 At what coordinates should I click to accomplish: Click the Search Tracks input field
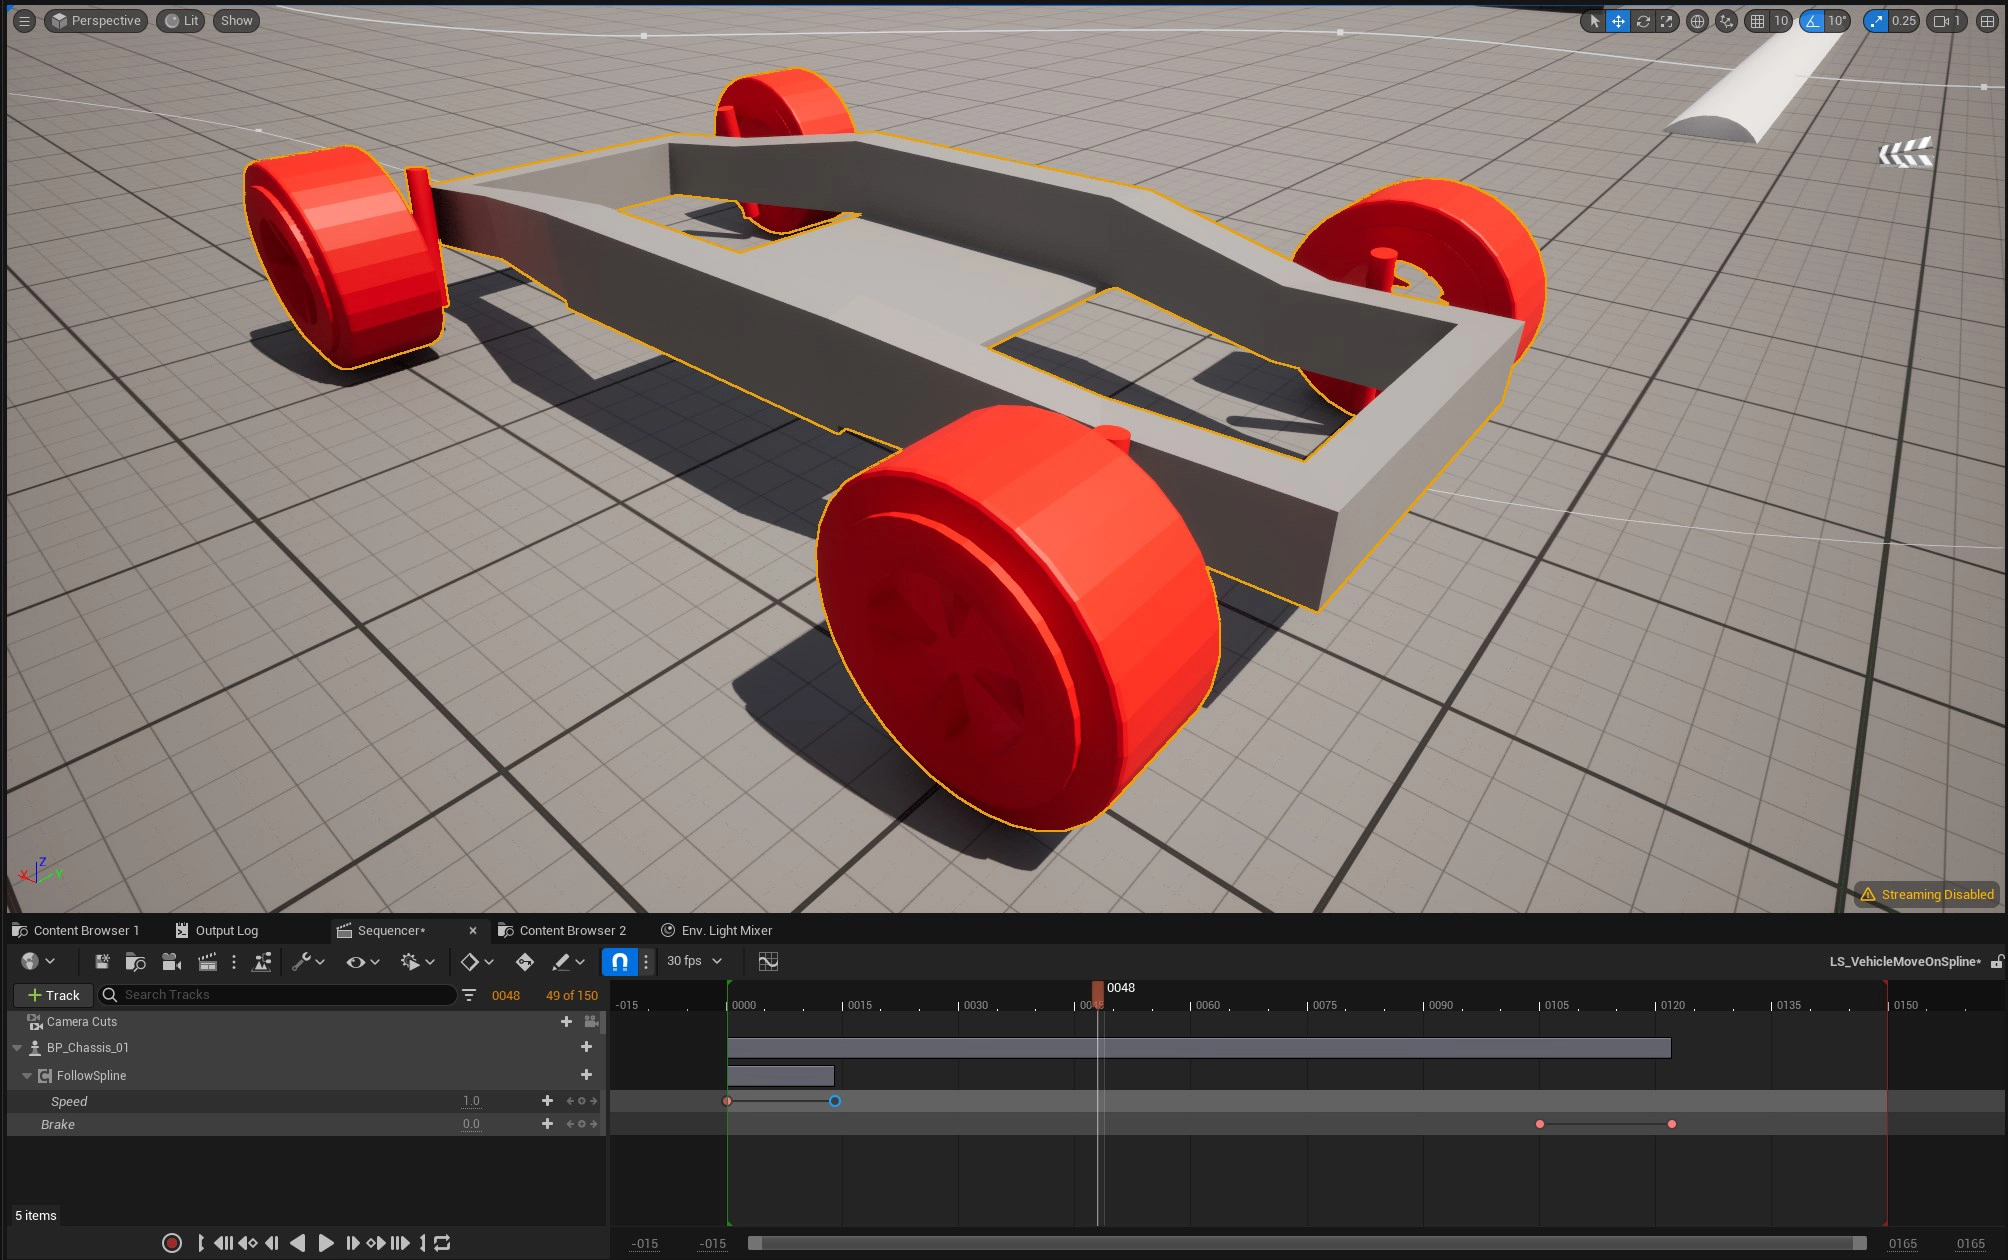click(x=280, y=994)
